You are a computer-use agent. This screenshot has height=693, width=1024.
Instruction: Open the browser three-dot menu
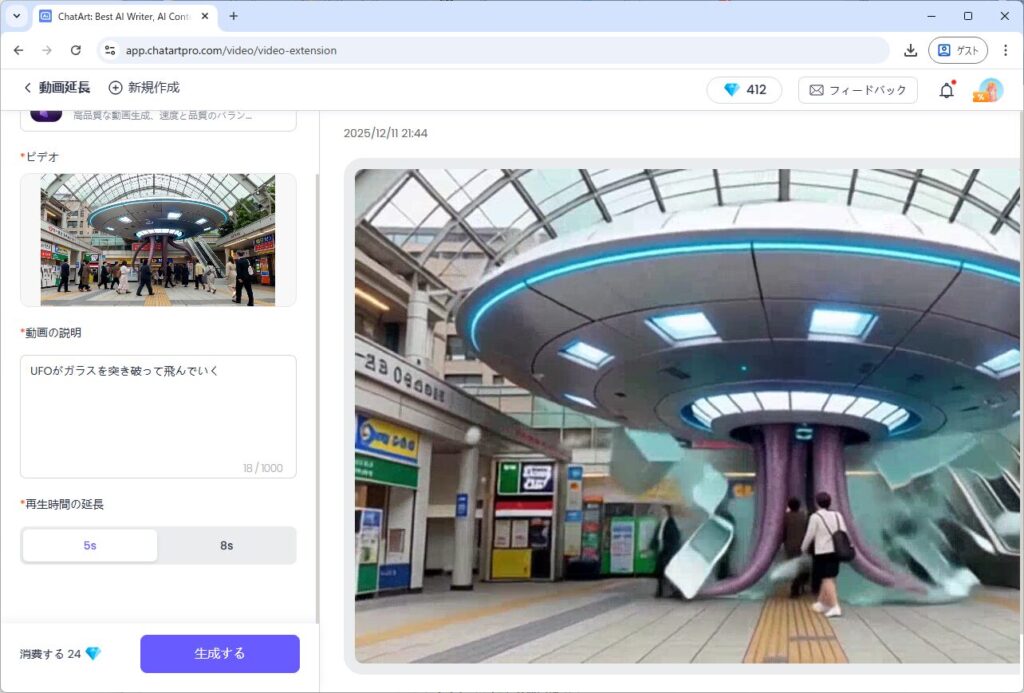point(1004,50)
